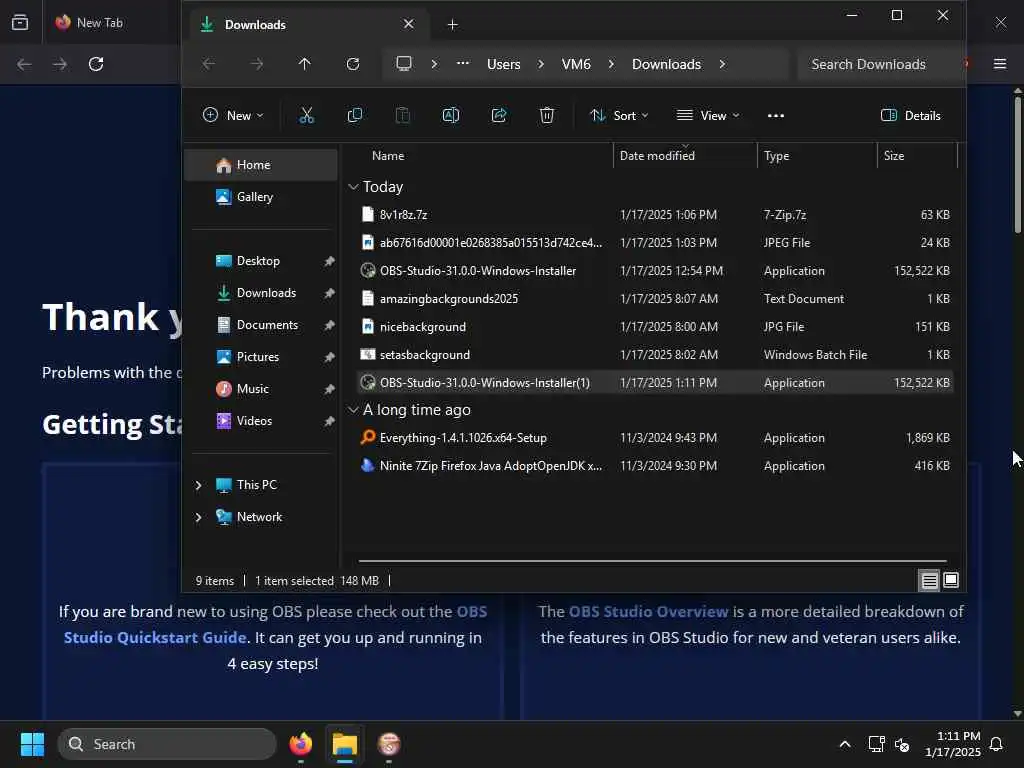Unpin Desktop from Quick access
Screen dimensions: 1024x768
(x=329, y=261)
